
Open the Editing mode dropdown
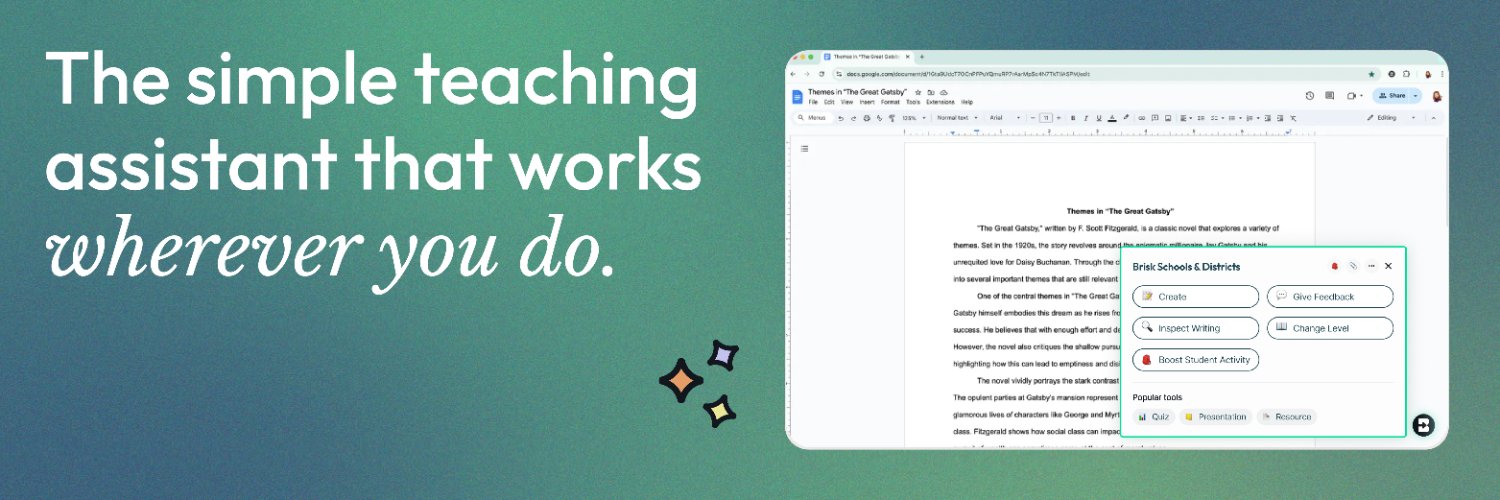pos(1391,118)
